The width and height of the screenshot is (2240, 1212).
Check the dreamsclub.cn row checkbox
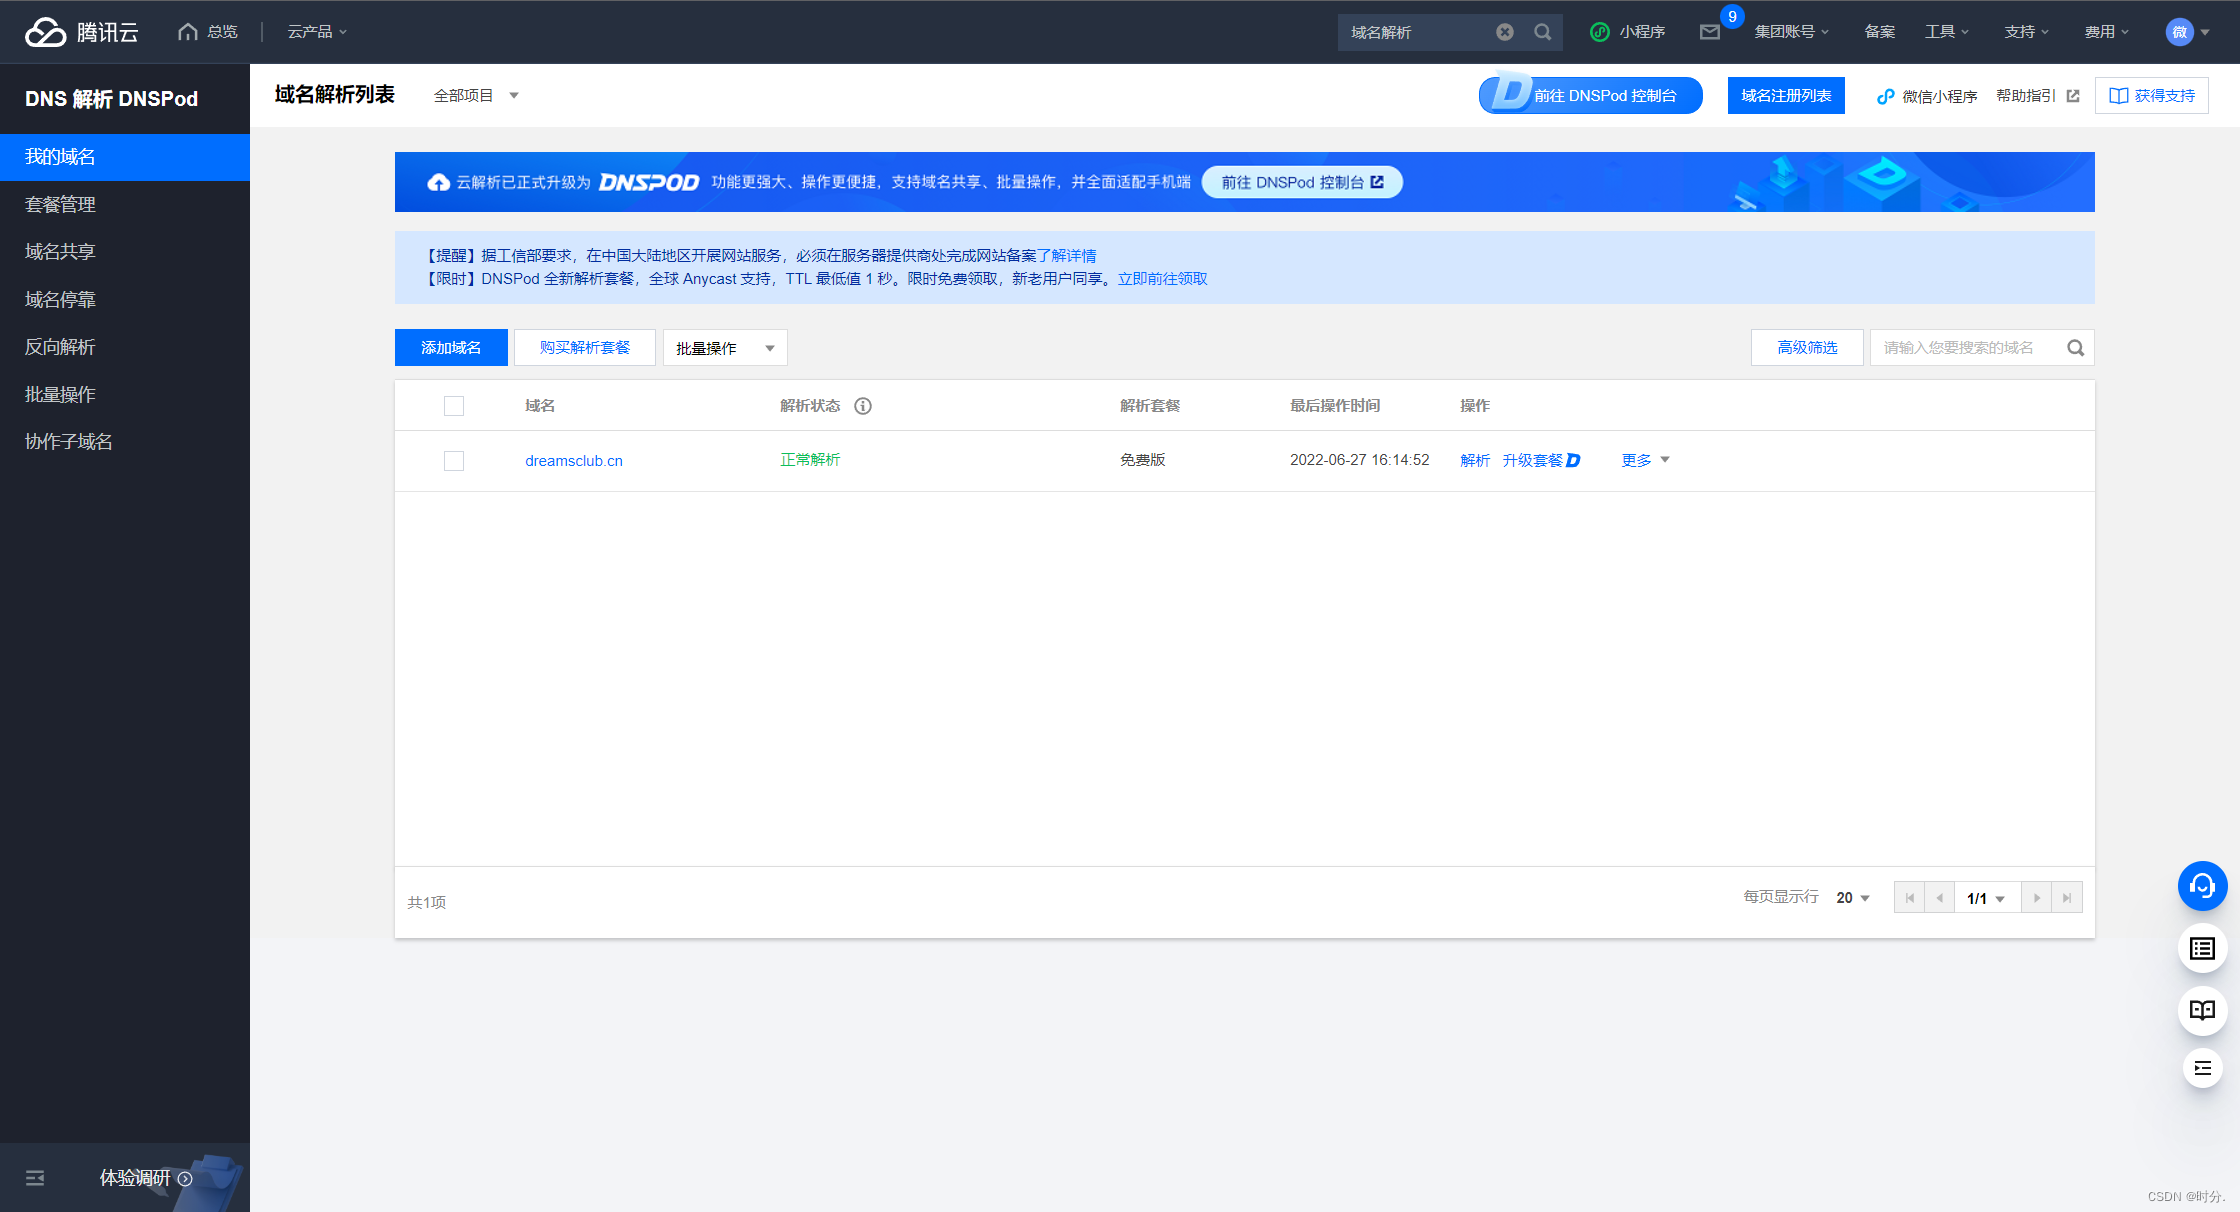click(454, 461)
